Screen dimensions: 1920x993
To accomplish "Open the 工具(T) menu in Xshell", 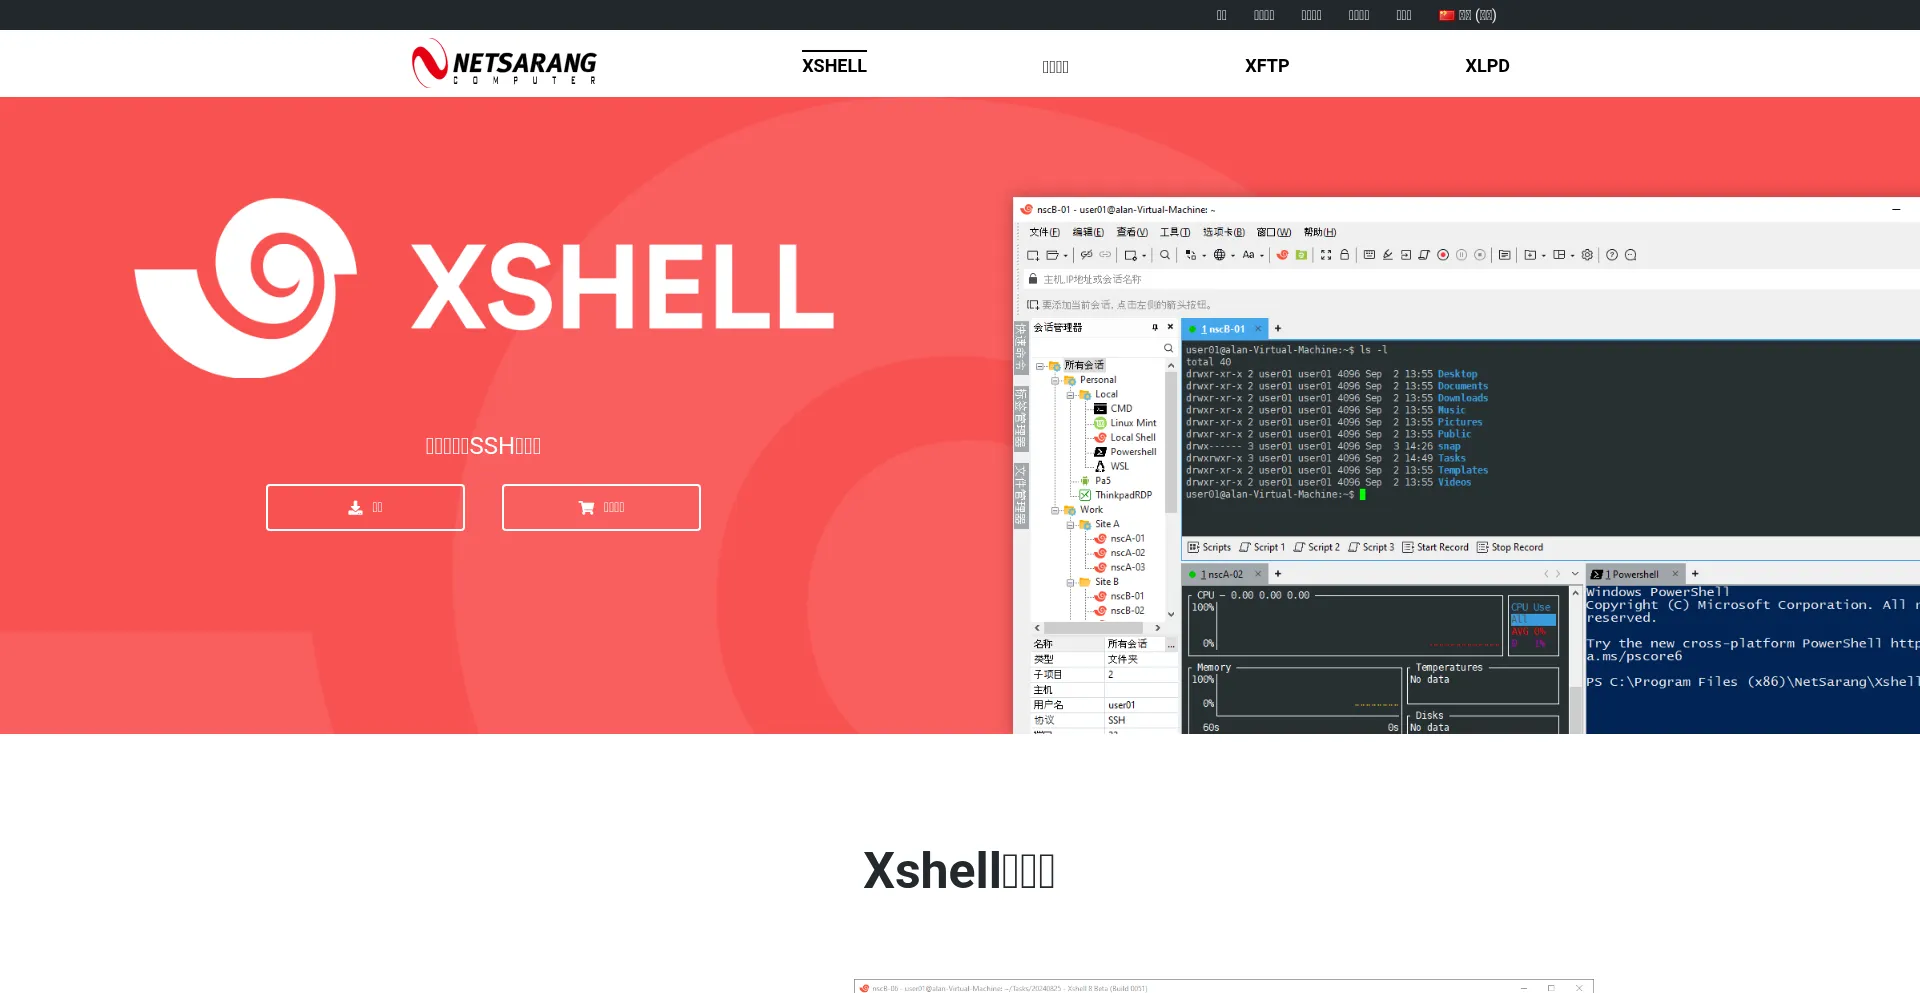I will (x=1175, y=232).
